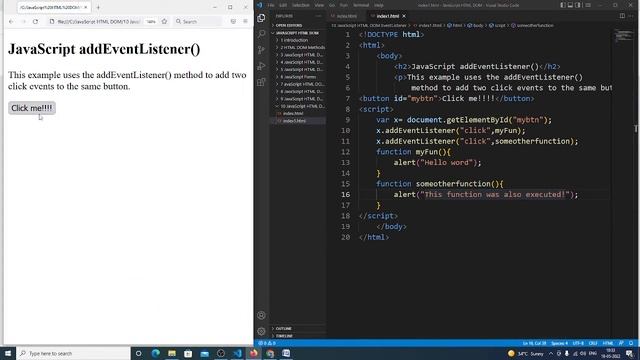Image resolution: width=640 pixels, height=360 pixels.
Task: Open a new browser tab with plus
Action: click(x=98, y=7)
